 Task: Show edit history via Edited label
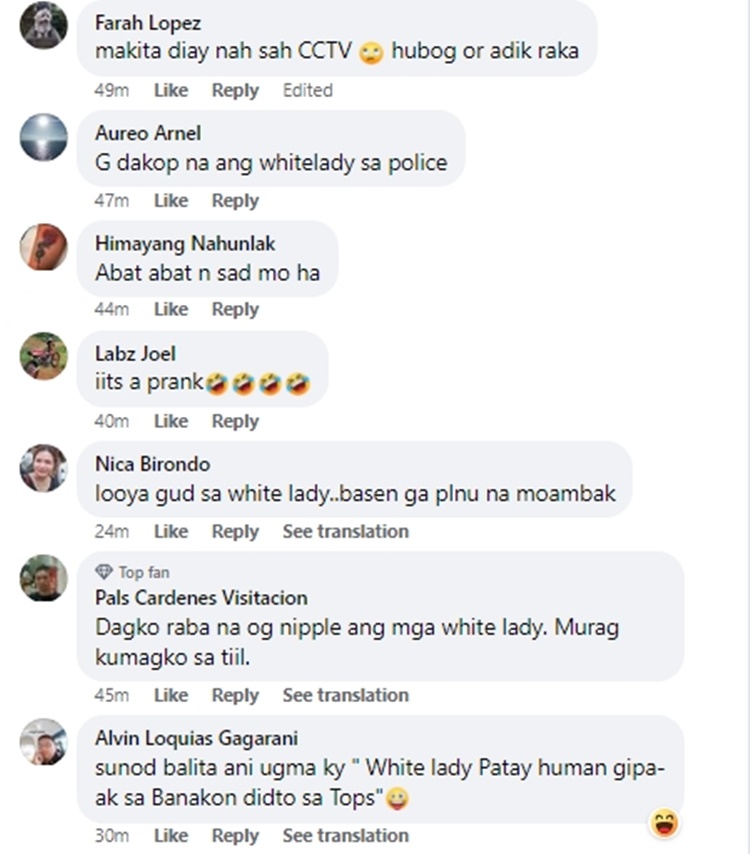coord(308,90)
